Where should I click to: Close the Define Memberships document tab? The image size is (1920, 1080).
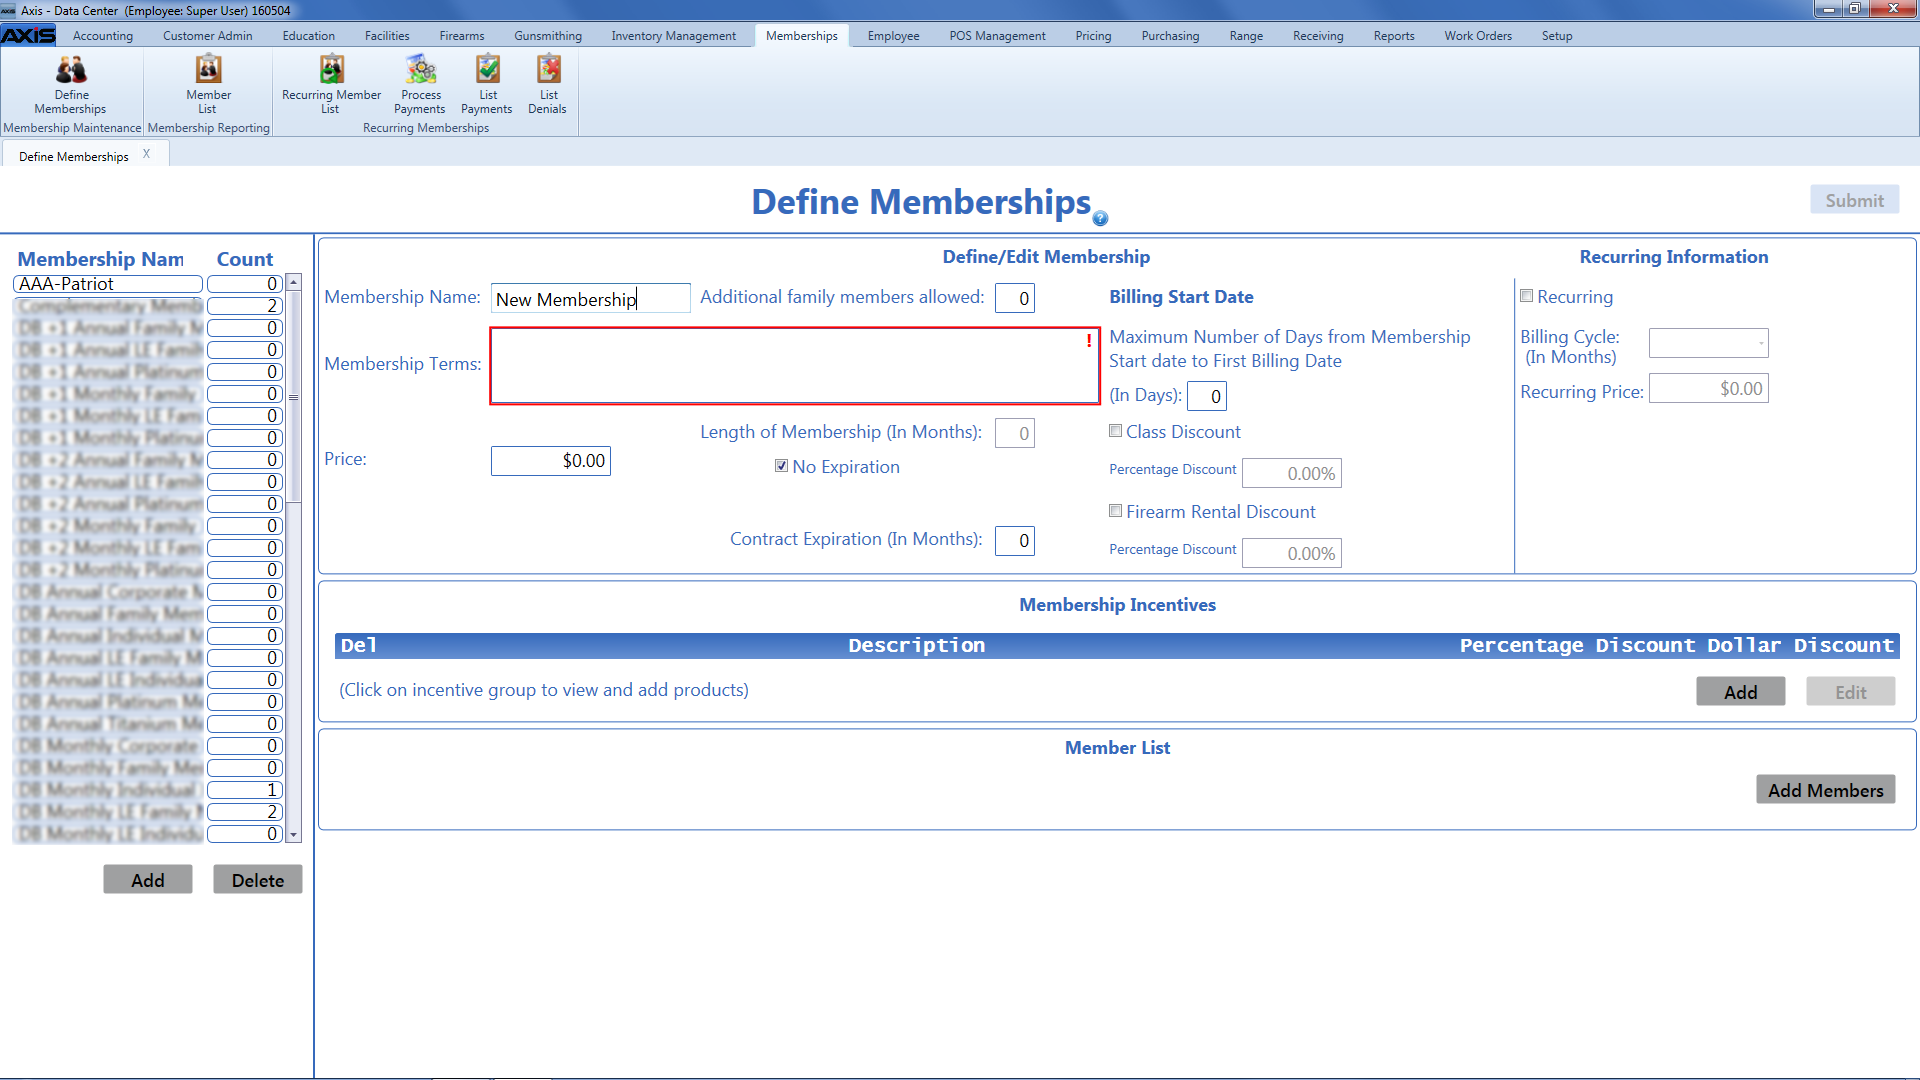click(x=146, y=154)
